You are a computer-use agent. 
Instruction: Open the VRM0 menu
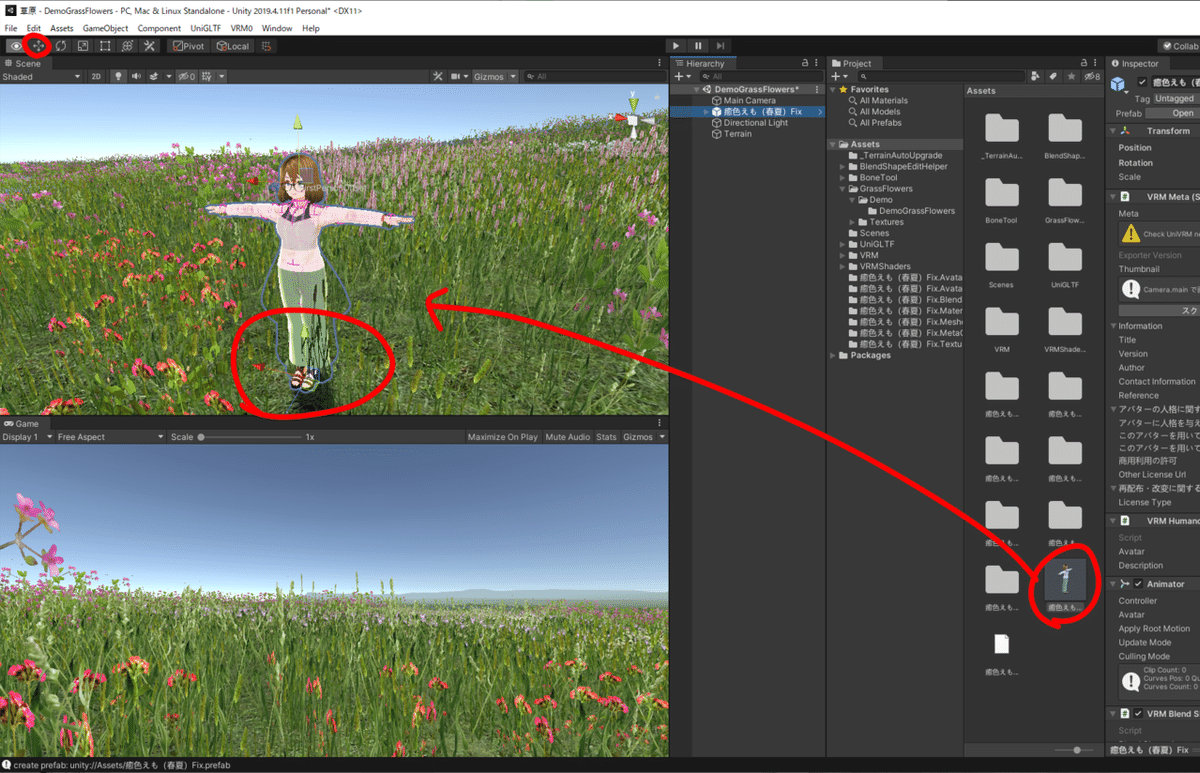[x=241, y=28]
